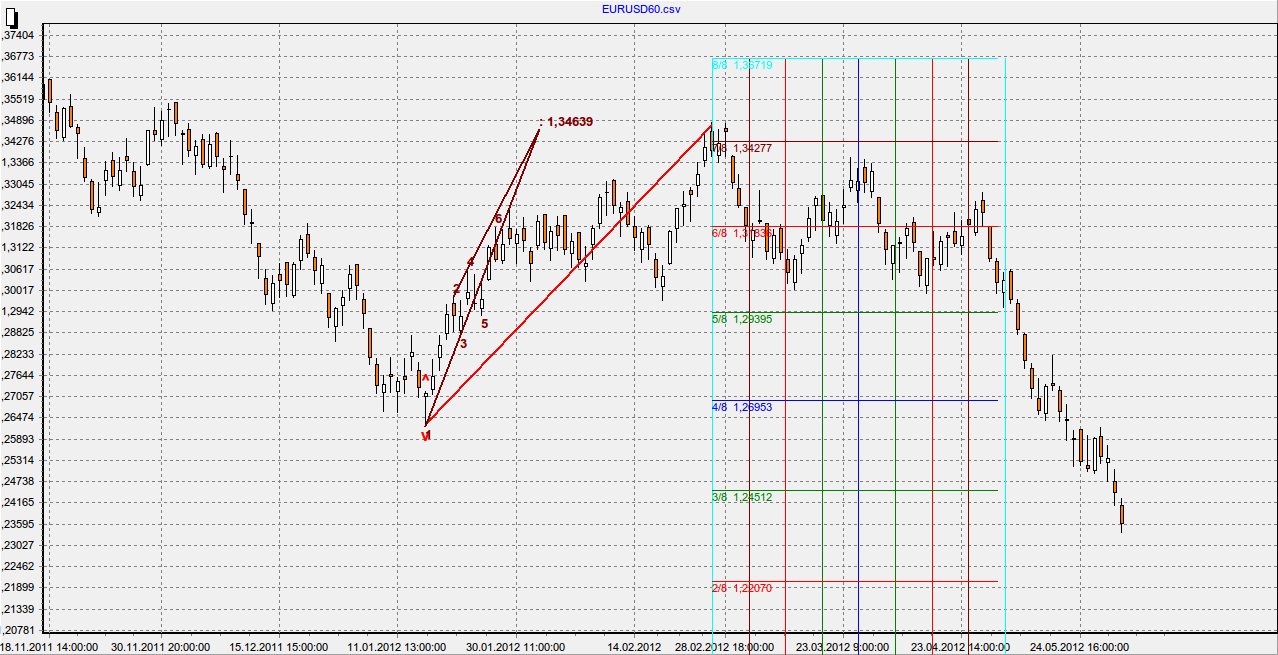The height and width of the screenshot is (655, 1278).
Task: Click the 1,3366 price axis label
Action: [19, 162]
